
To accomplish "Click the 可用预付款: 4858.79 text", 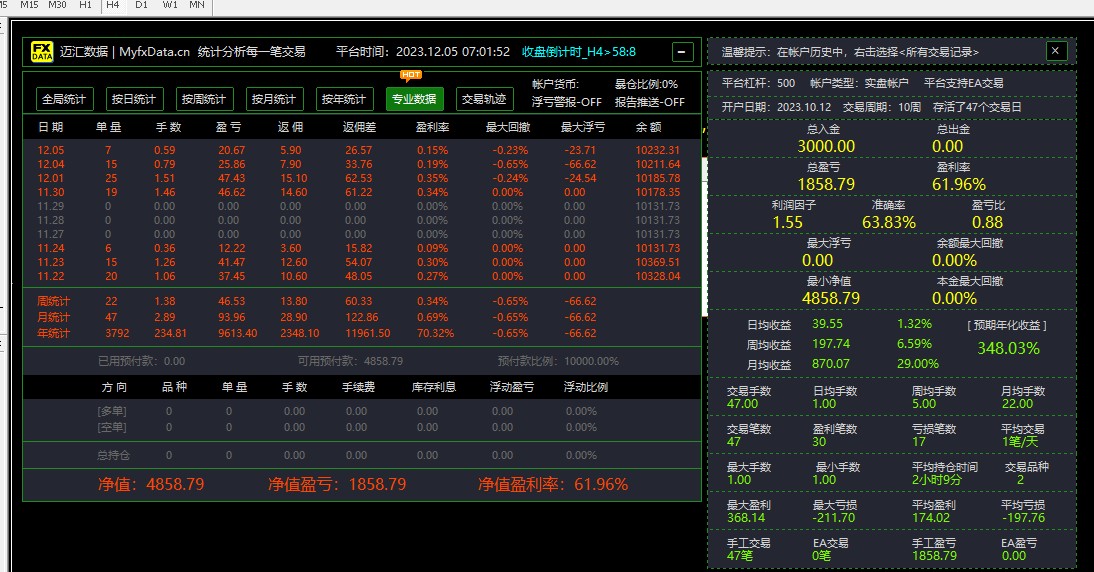I will 350,361.
